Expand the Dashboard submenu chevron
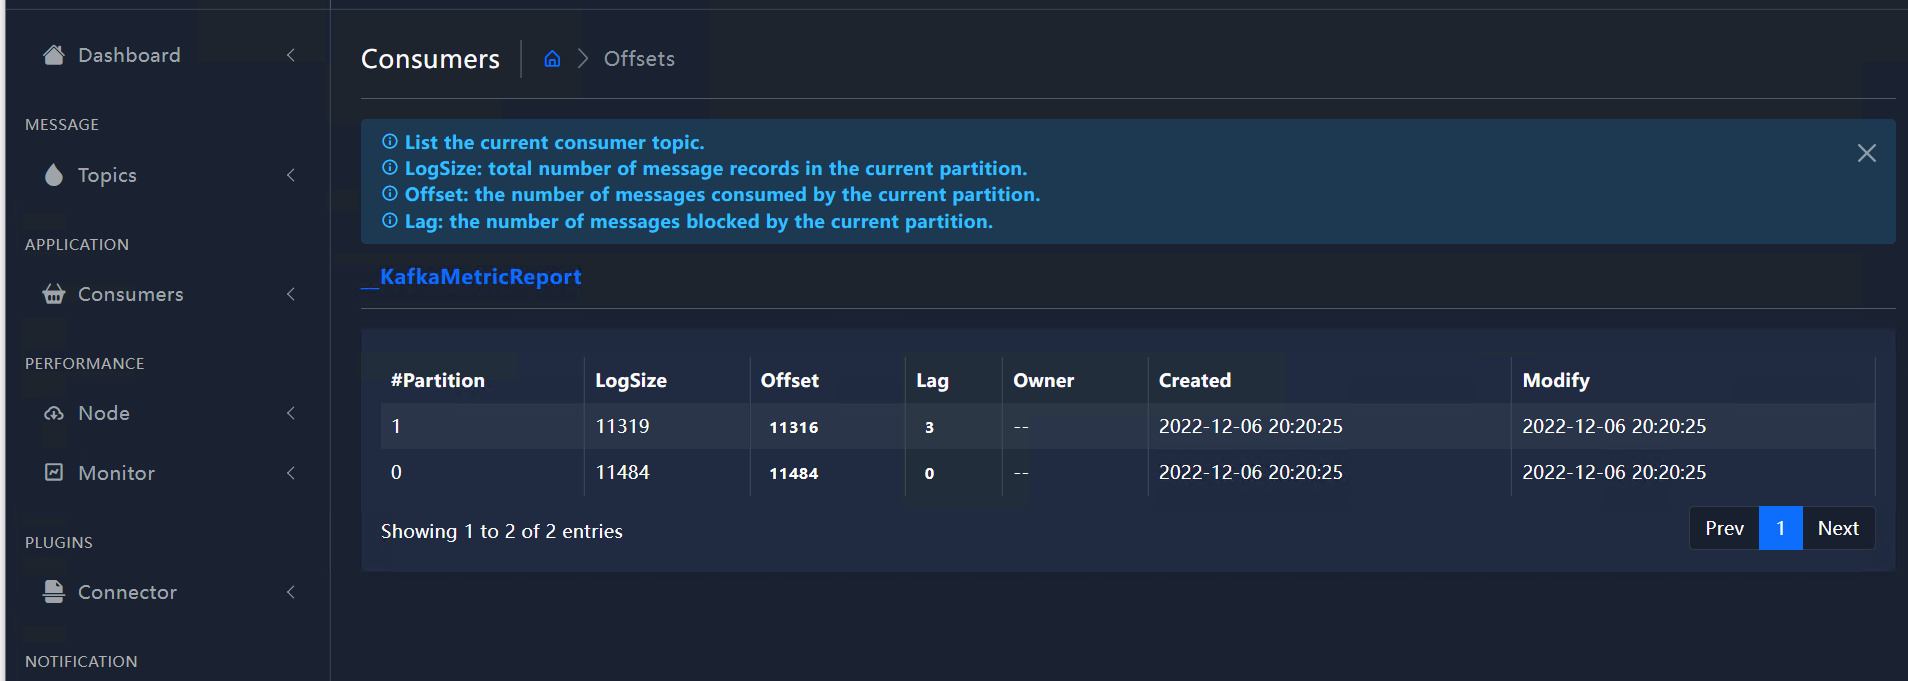1908x681 pixels. click(x=291, y=55)
